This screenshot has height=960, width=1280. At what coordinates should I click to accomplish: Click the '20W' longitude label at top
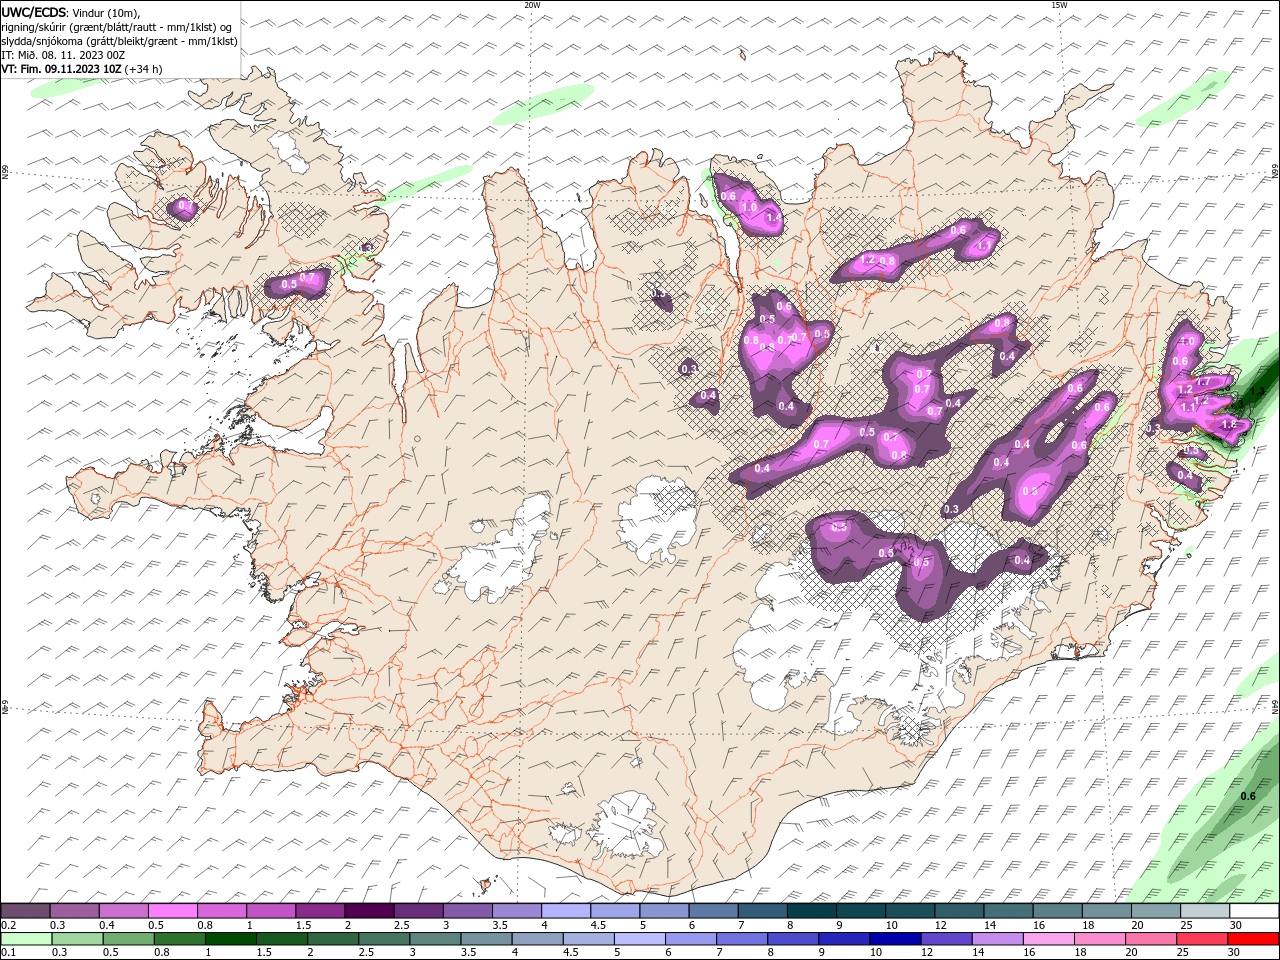532,5
